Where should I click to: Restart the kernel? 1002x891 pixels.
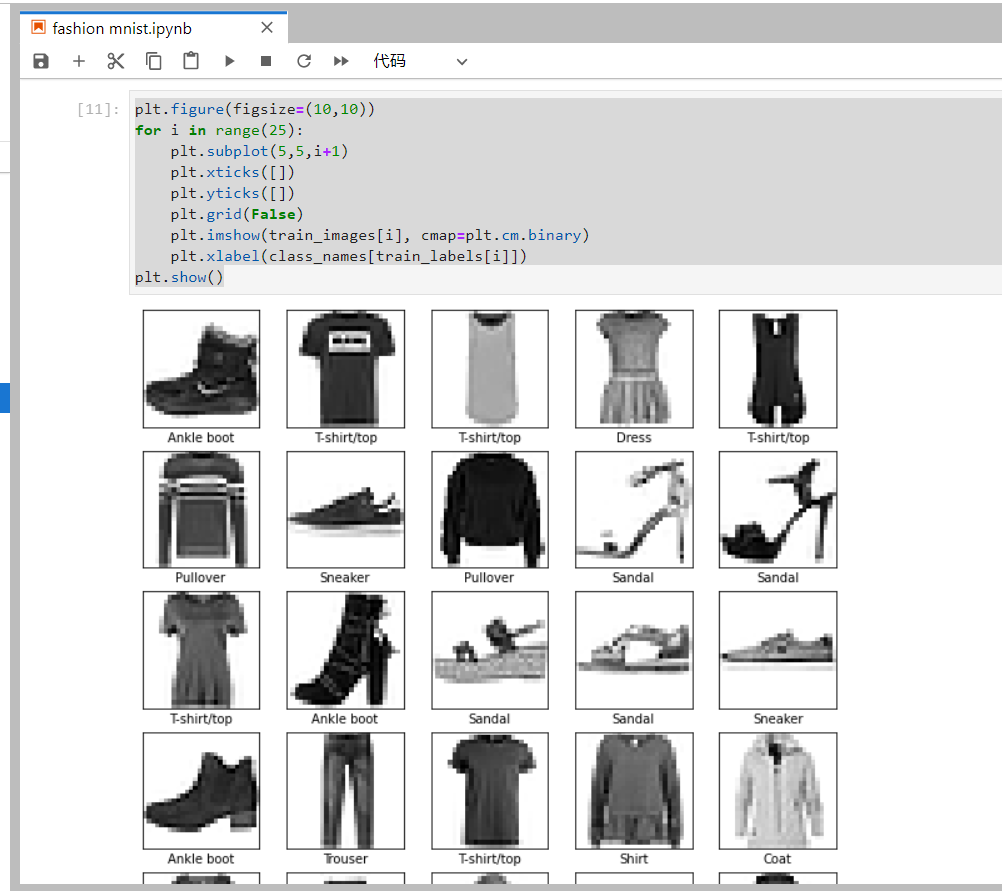[304, 61]
